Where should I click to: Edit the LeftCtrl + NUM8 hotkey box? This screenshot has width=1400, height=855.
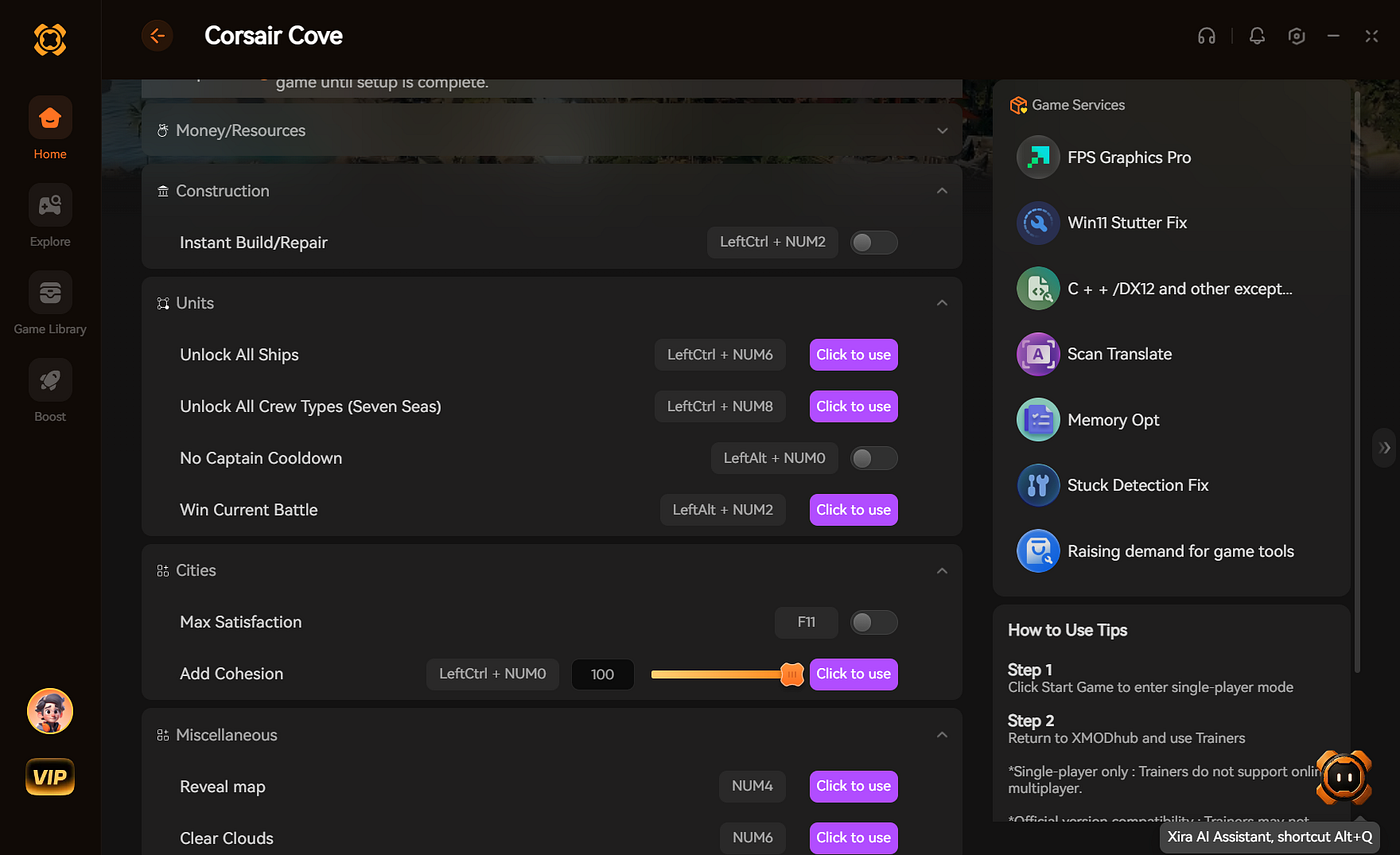pyautogui.click(x=720, y=406)
